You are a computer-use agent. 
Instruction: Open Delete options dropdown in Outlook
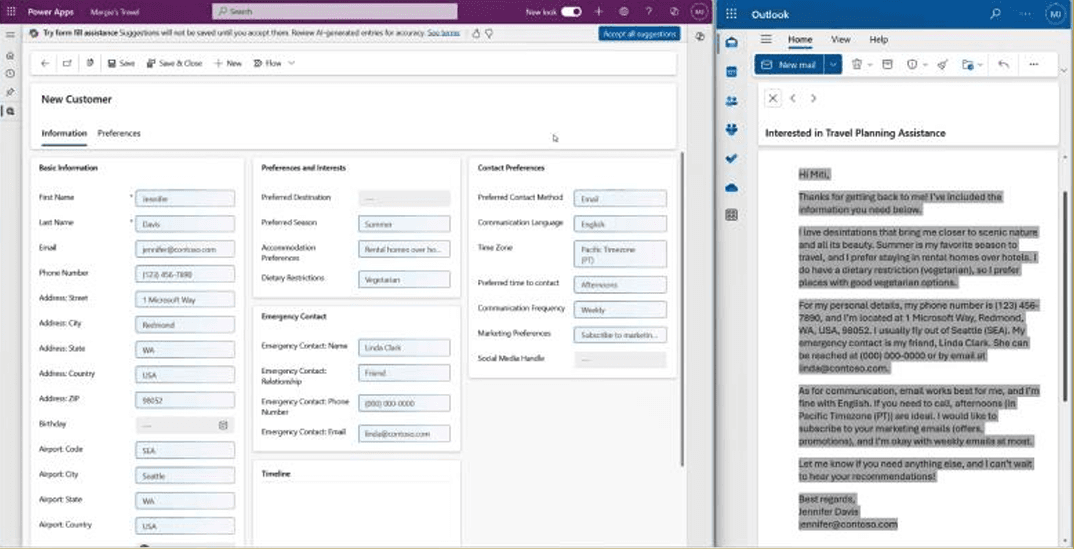click(x=869, y=64)
